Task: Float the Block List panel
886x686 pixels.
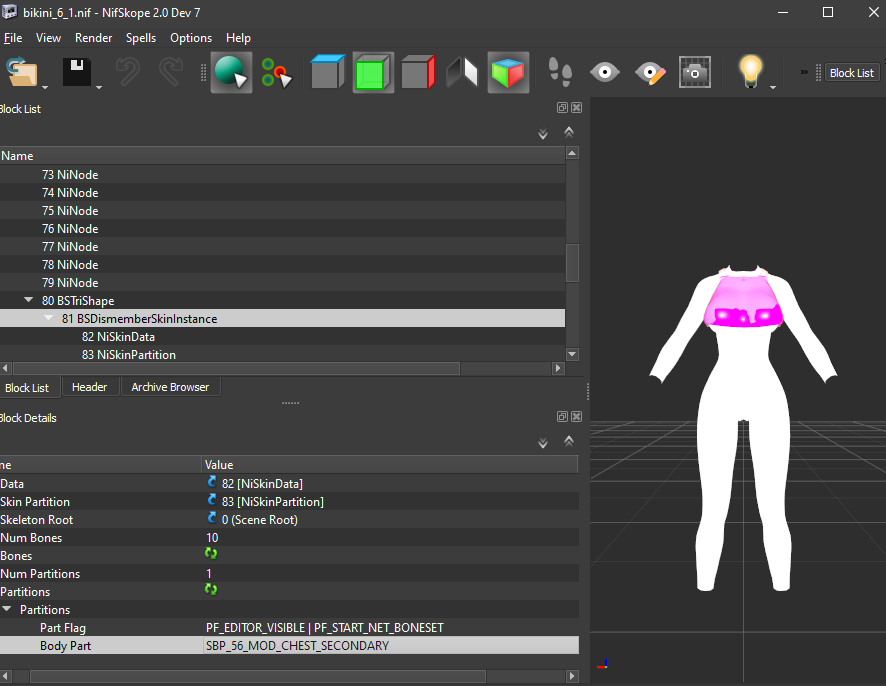Action: click(562, 107)
